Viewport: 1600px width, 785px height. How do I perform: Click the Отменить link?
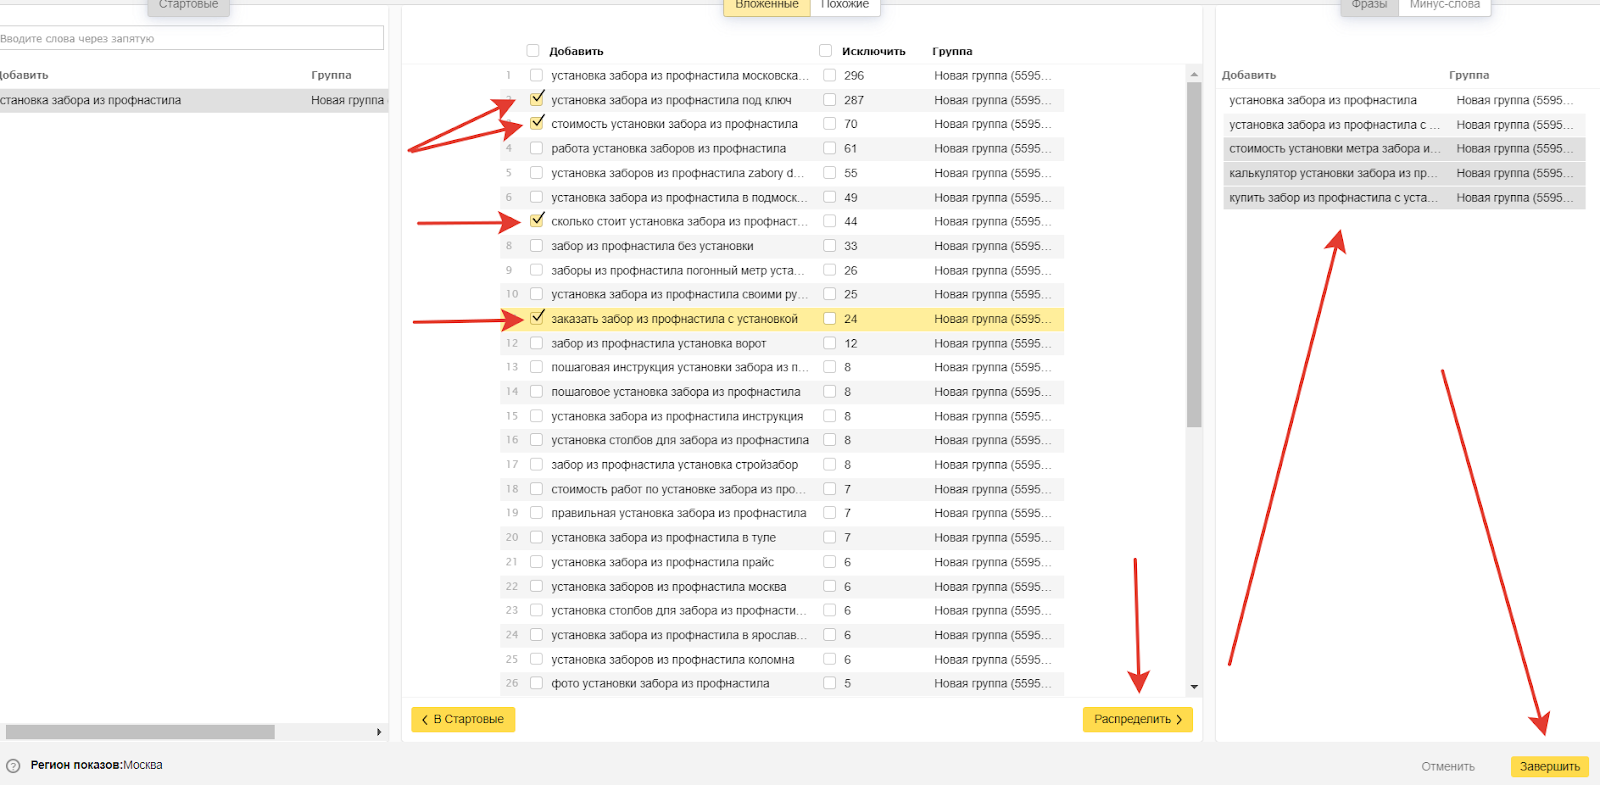pyautogui.click(x=1447, y=767)
